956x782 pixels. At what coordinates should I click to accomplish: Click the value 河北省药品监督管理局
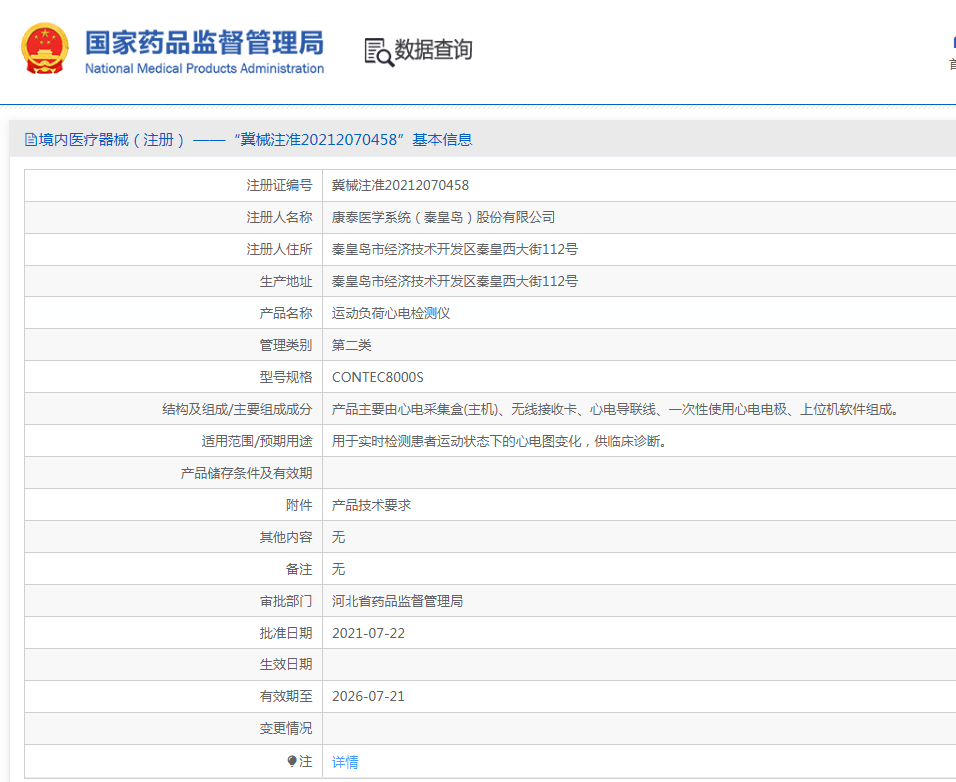pos(398,601)
